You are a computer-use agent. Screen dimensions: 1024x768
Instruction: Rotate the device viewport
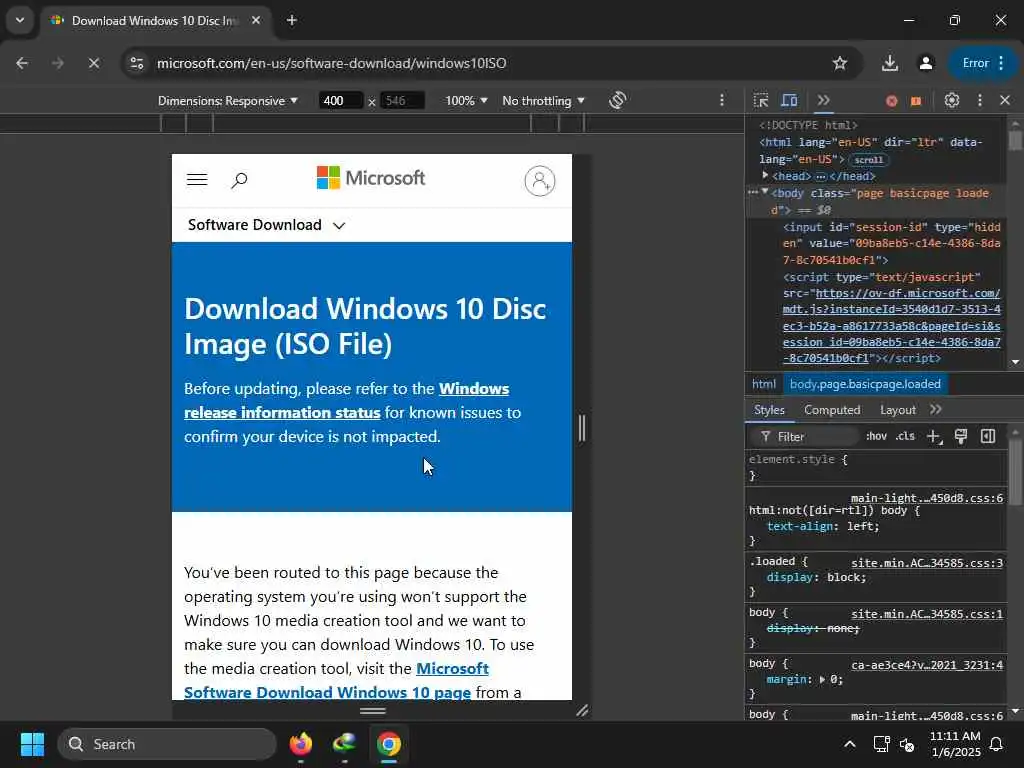(x=617, y=101)
